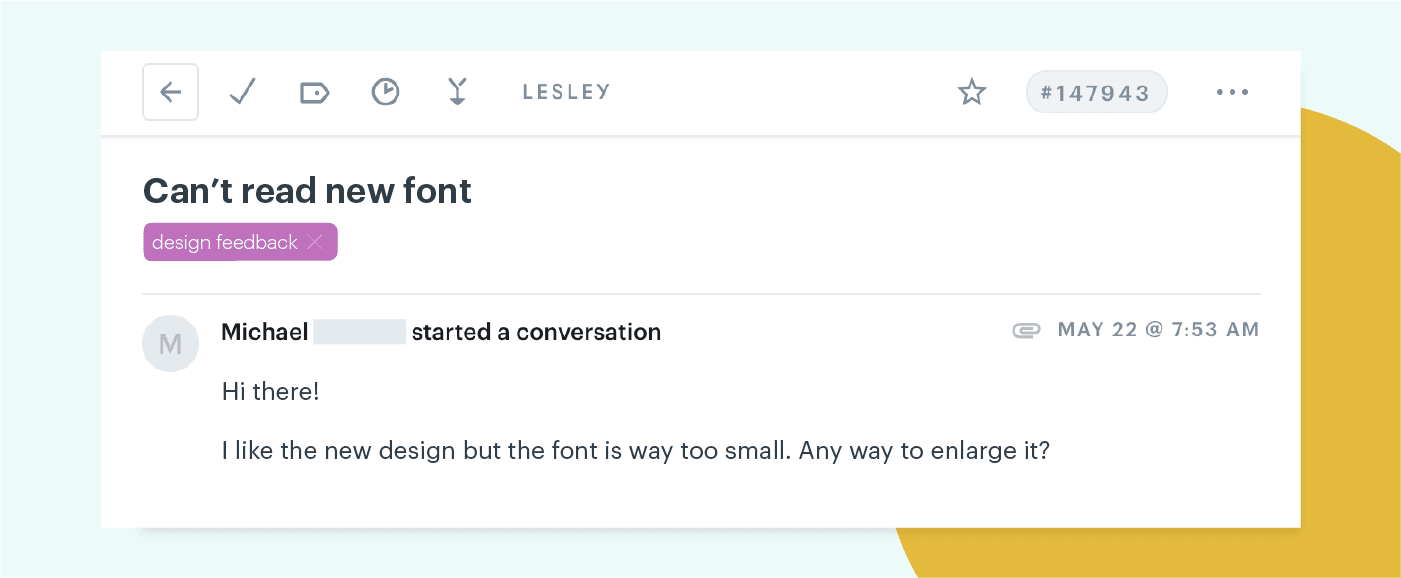The image size is (1401, 578).
Task: Click the paperclip attachment icon
Action: click(1026, 329)
